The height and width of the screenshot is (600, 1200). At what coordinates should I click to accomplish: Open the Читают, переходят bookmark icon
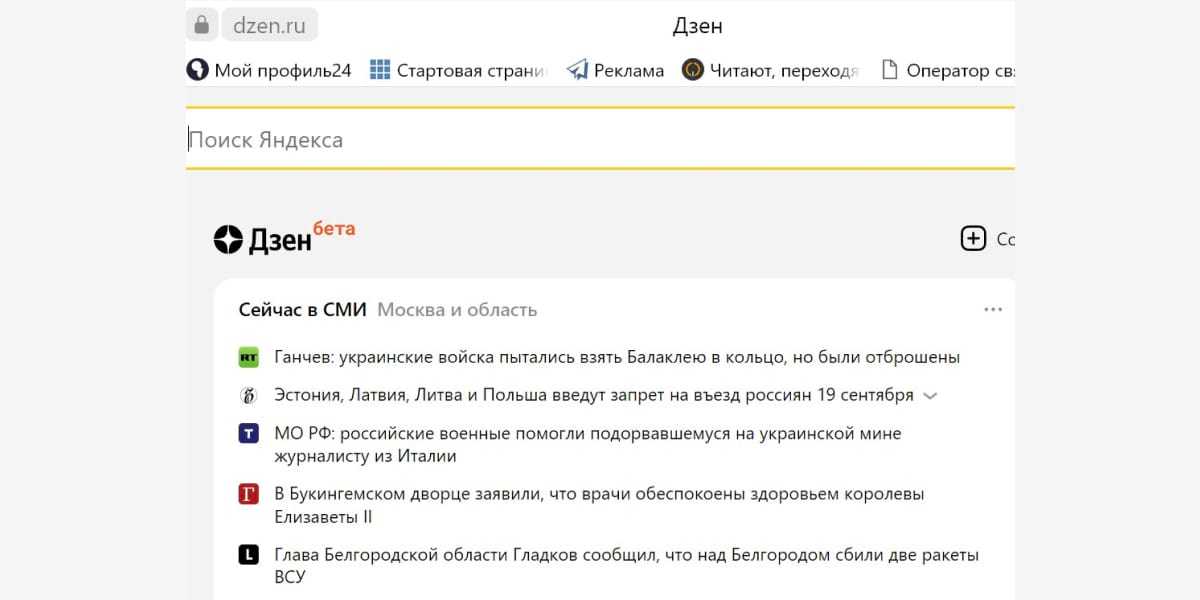click(693, 70)
